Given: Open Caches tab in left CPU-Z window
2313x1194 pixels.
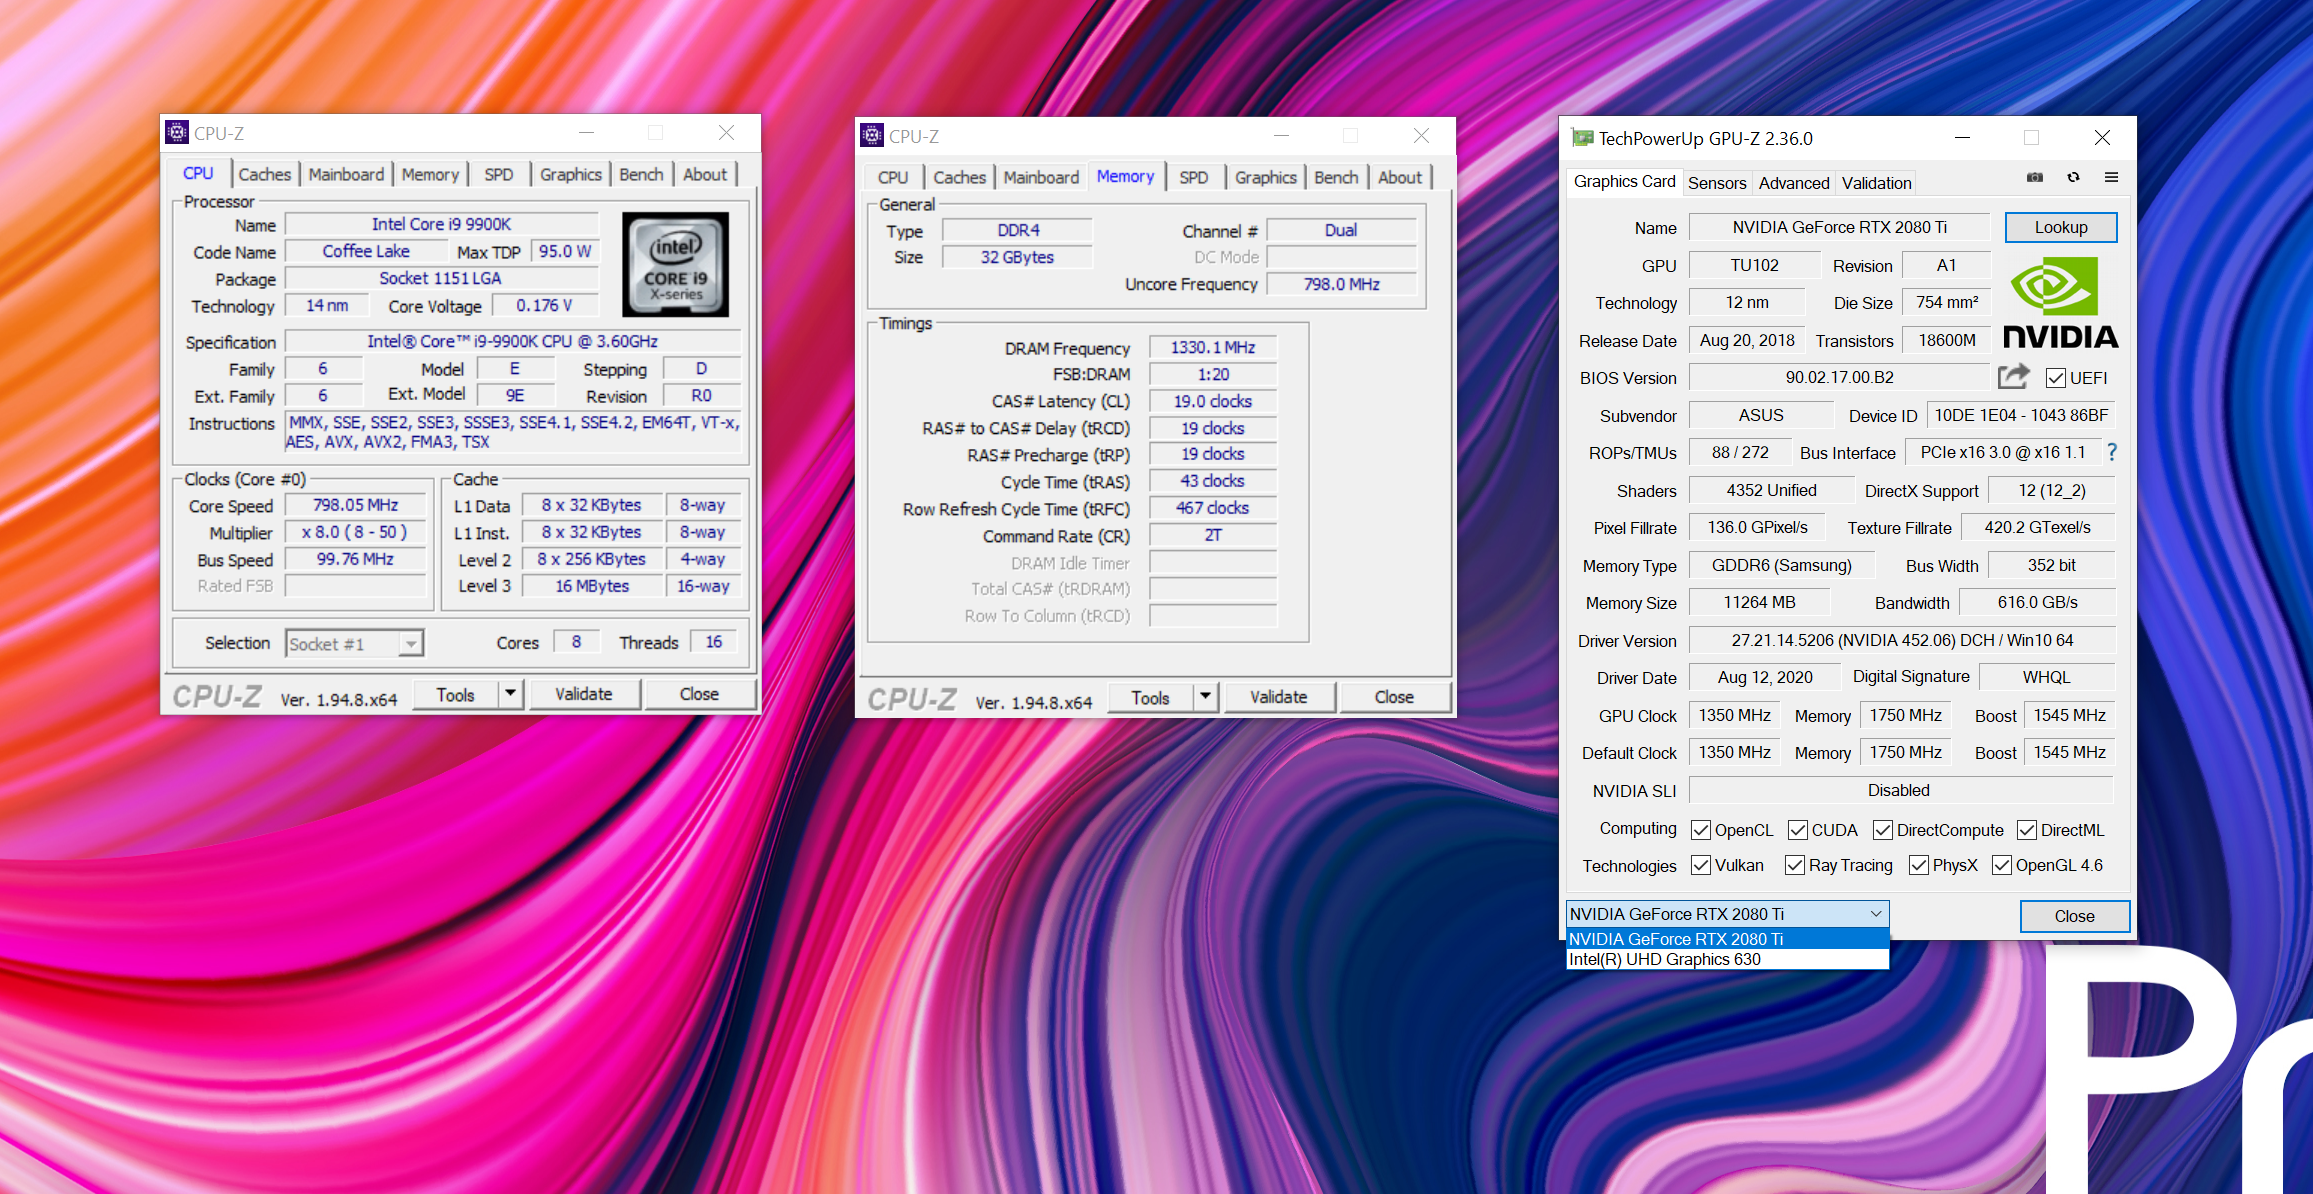Looking at the screenshot, I should pyautogui.click(x=265, y=174).
